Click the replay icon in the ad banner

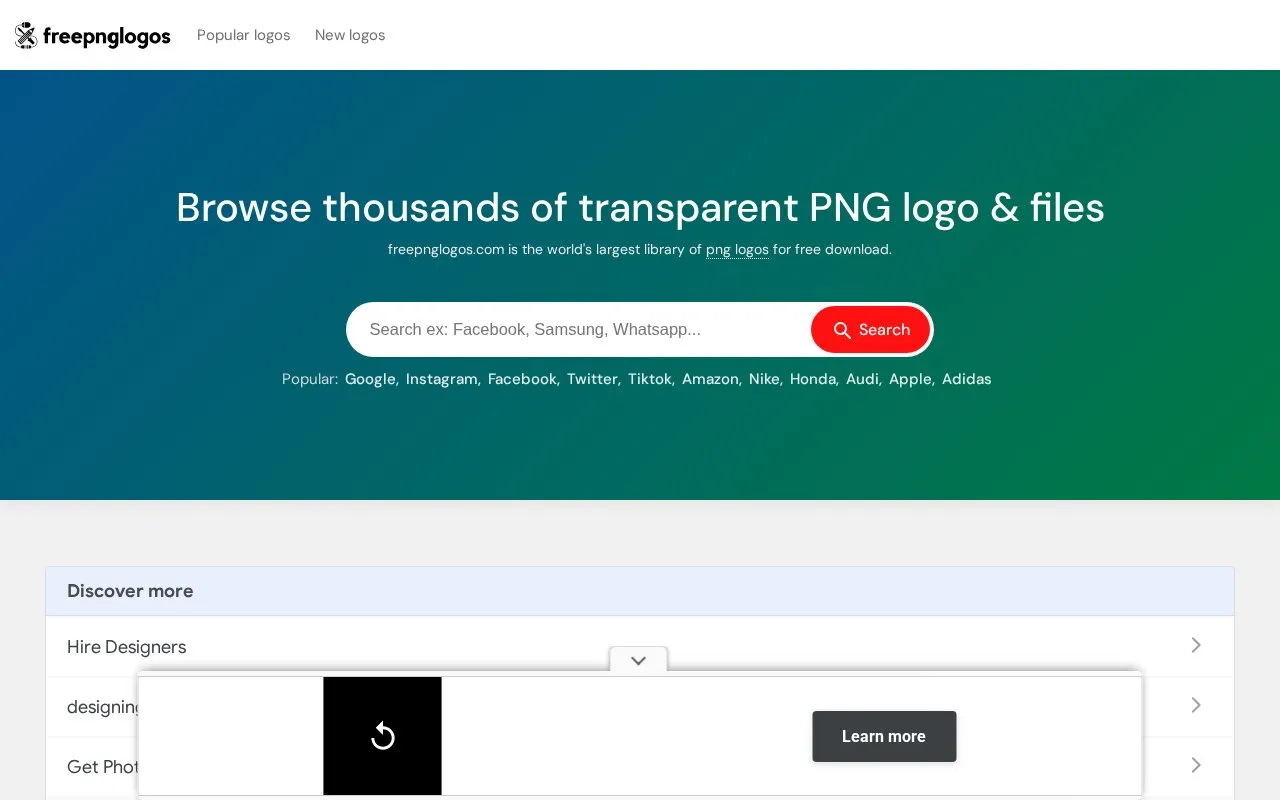coord(382,736)
